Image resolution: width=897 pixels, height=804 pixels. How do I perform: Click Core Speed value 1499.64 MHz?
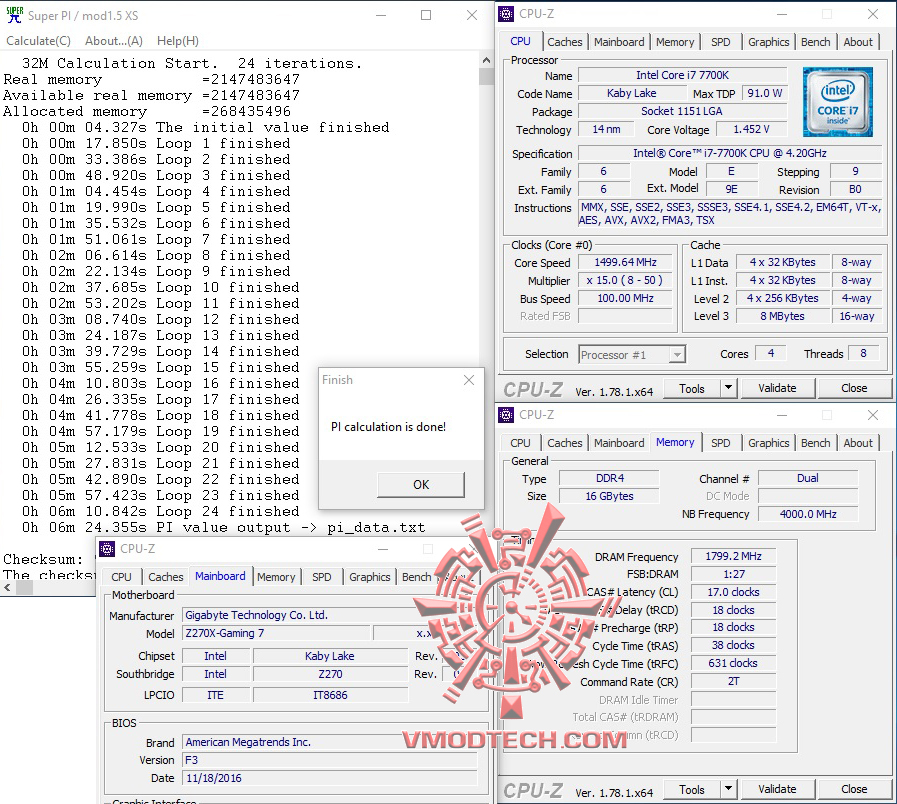[x=625, y=262]
